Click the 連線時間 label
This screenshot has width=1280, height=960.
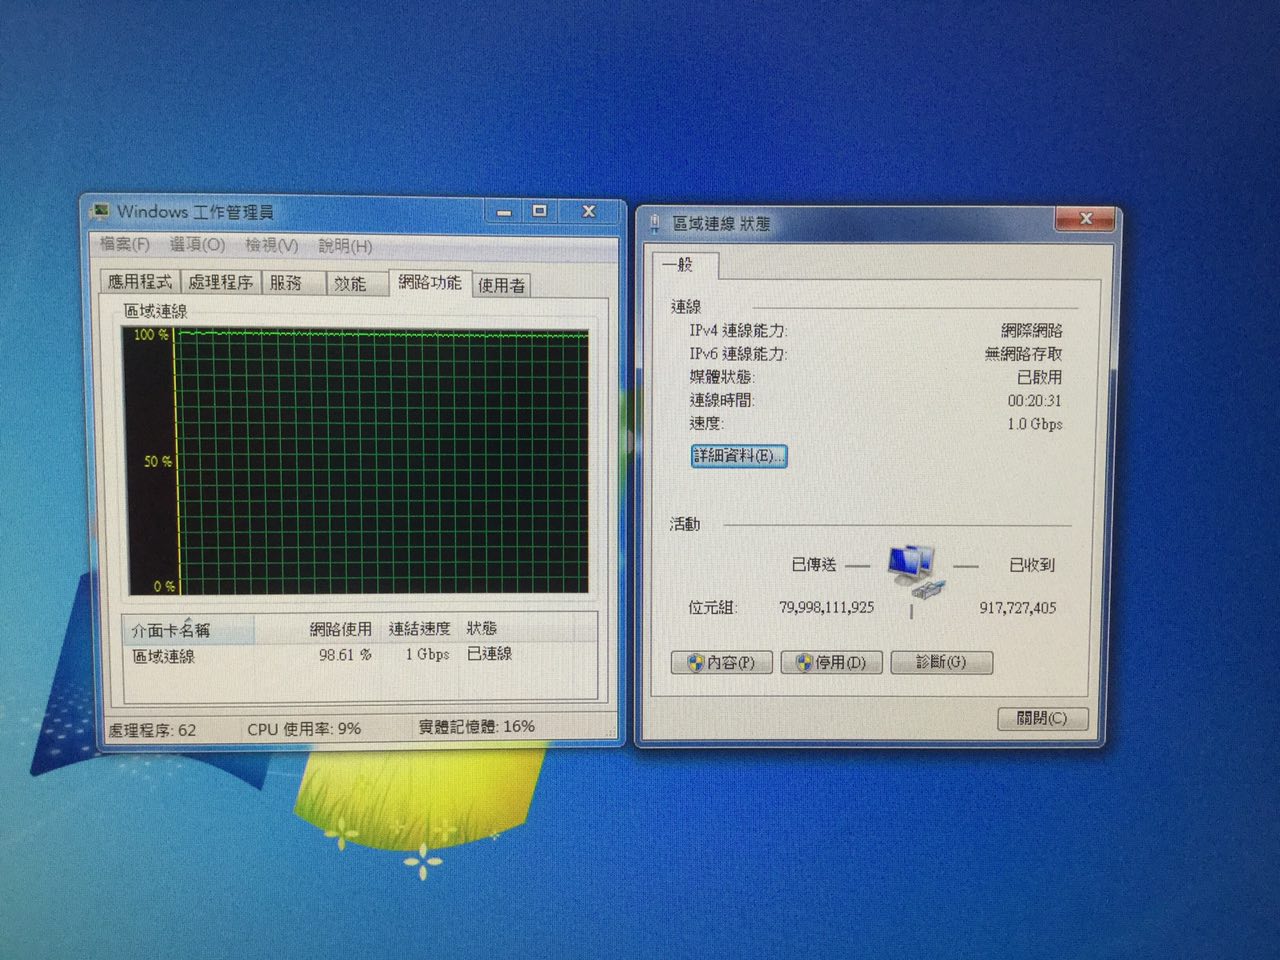pos(721,401)
